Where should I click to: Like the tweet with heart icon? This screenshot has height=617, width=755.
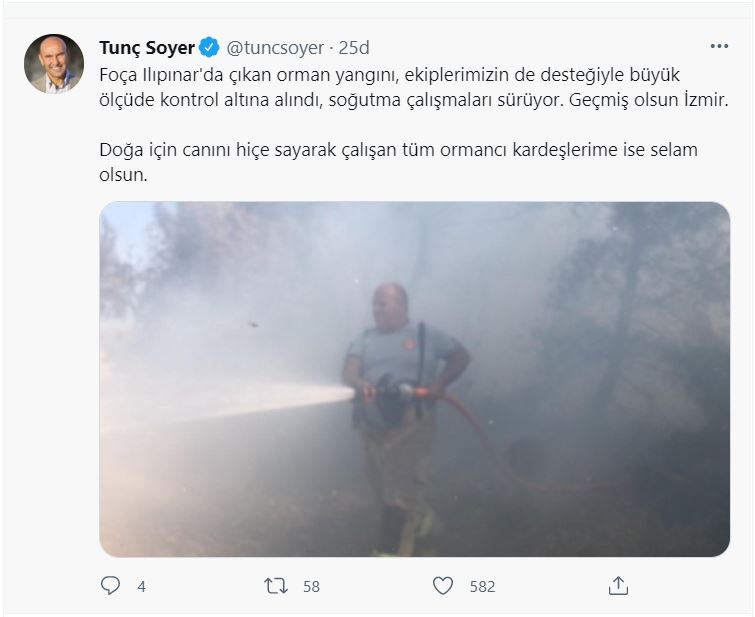[443, 586]
